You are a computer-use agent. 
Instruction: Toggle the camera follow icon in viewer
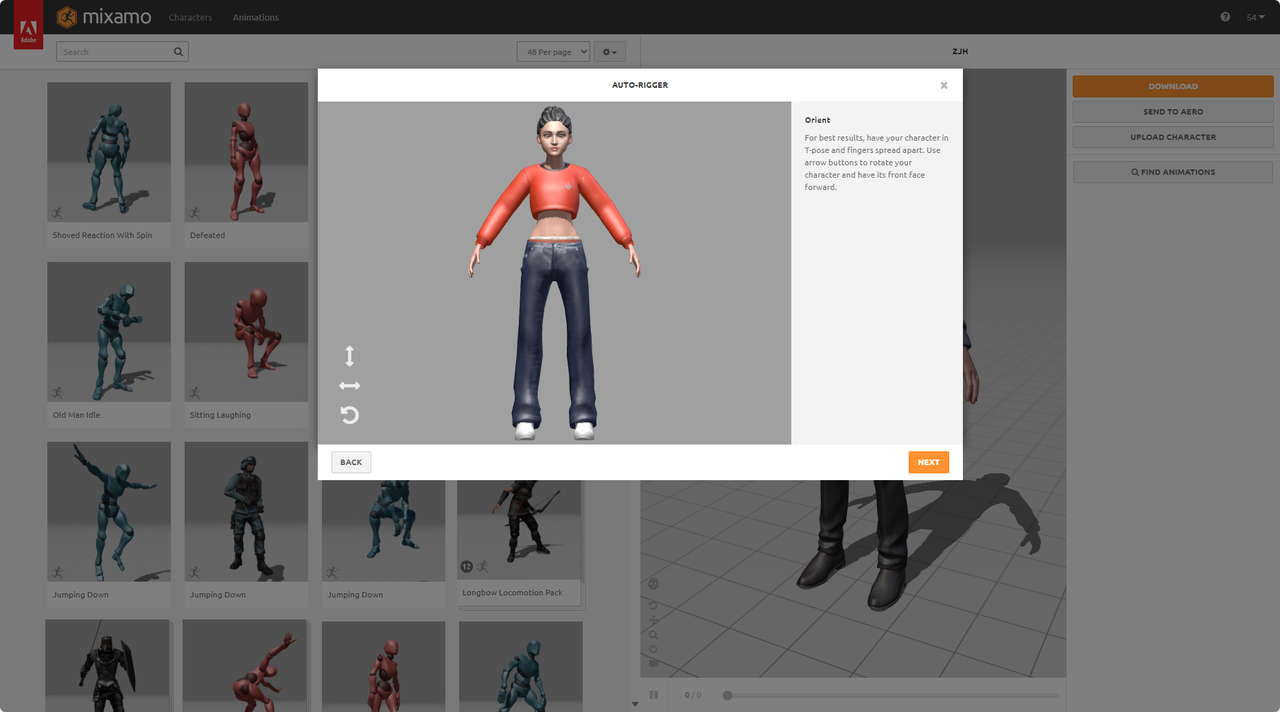(653, 662)
